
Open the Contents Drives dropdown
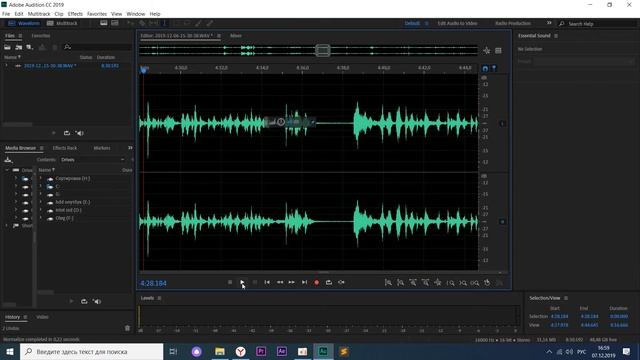pos(92,160)
